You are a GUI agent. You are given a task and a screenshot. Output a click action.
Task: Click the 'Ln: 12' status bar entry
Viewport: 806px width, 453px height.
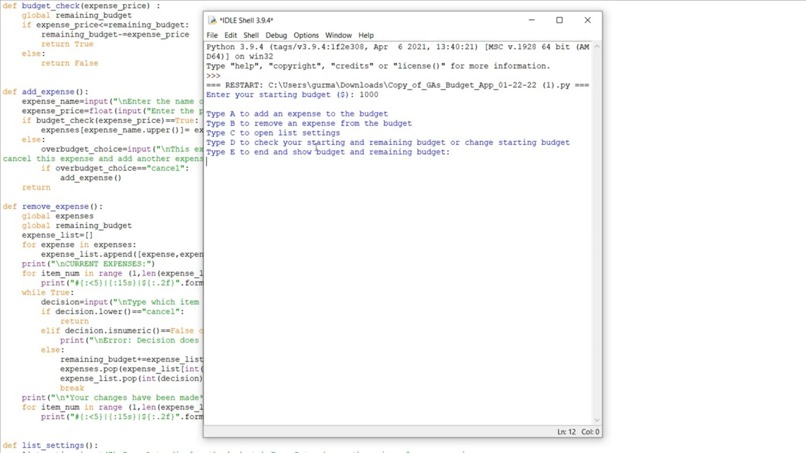566,432
